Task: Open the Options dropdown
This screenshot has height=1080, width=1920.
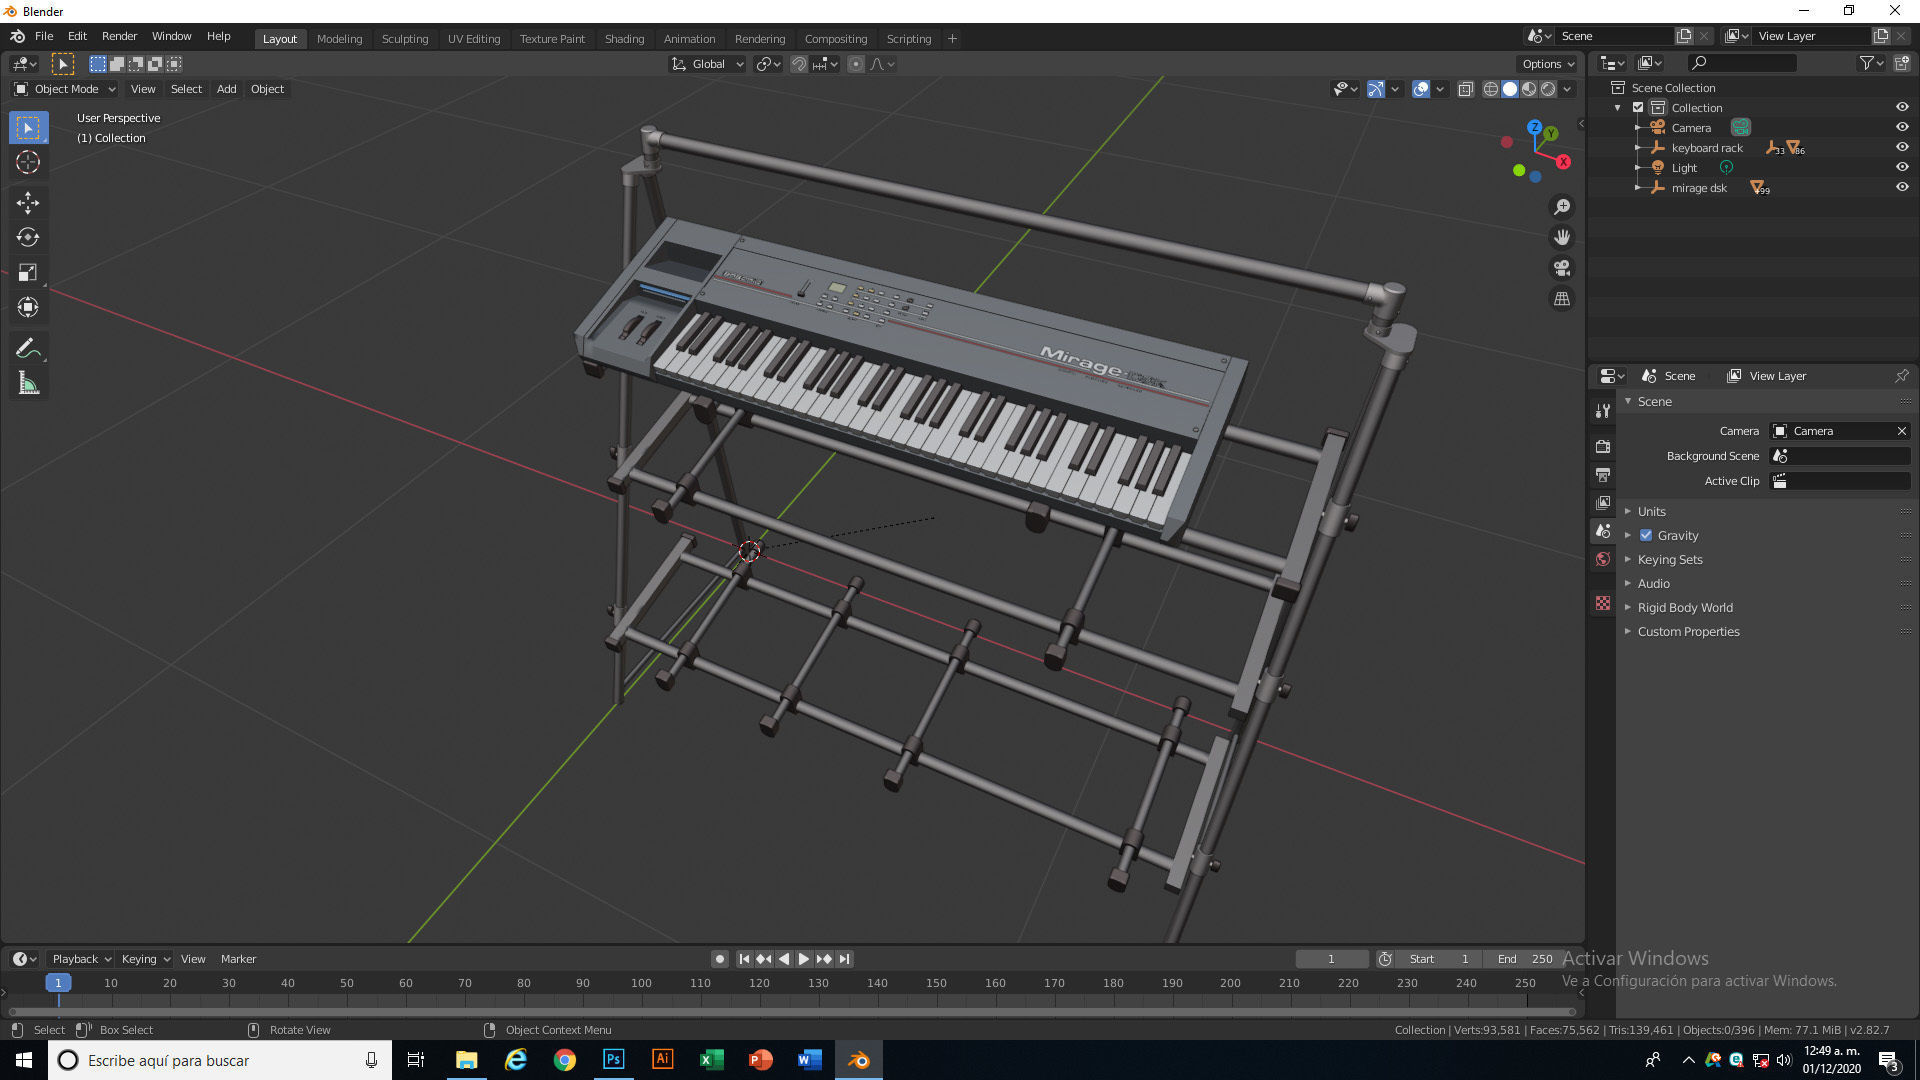Action: point(1548,64)
